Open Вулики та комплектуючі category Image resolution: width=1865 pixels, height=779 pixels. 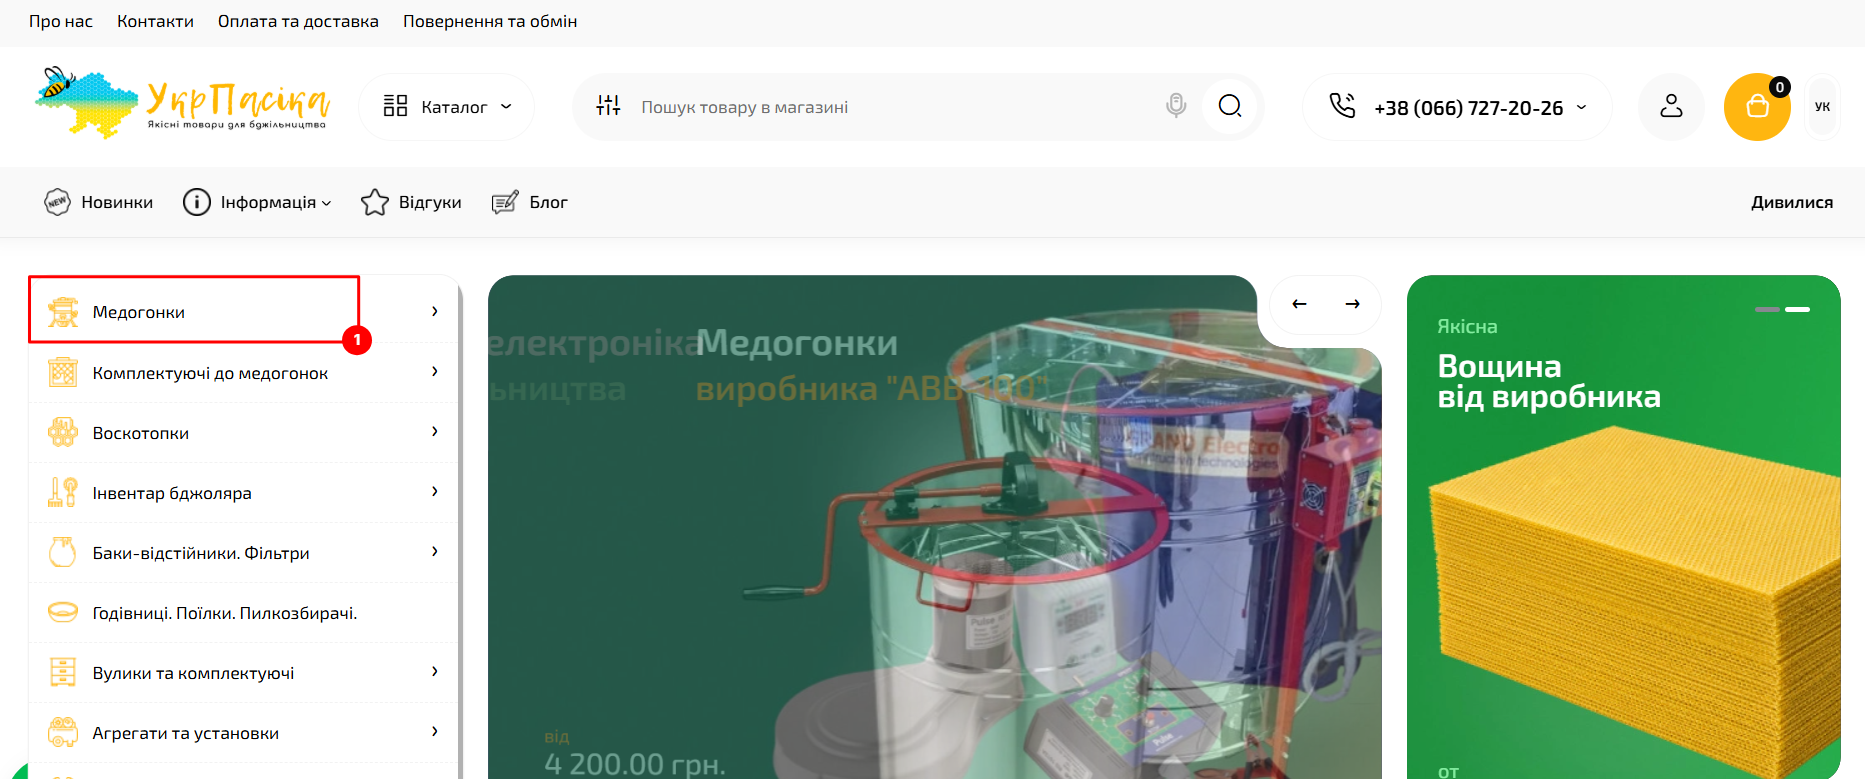194,673
